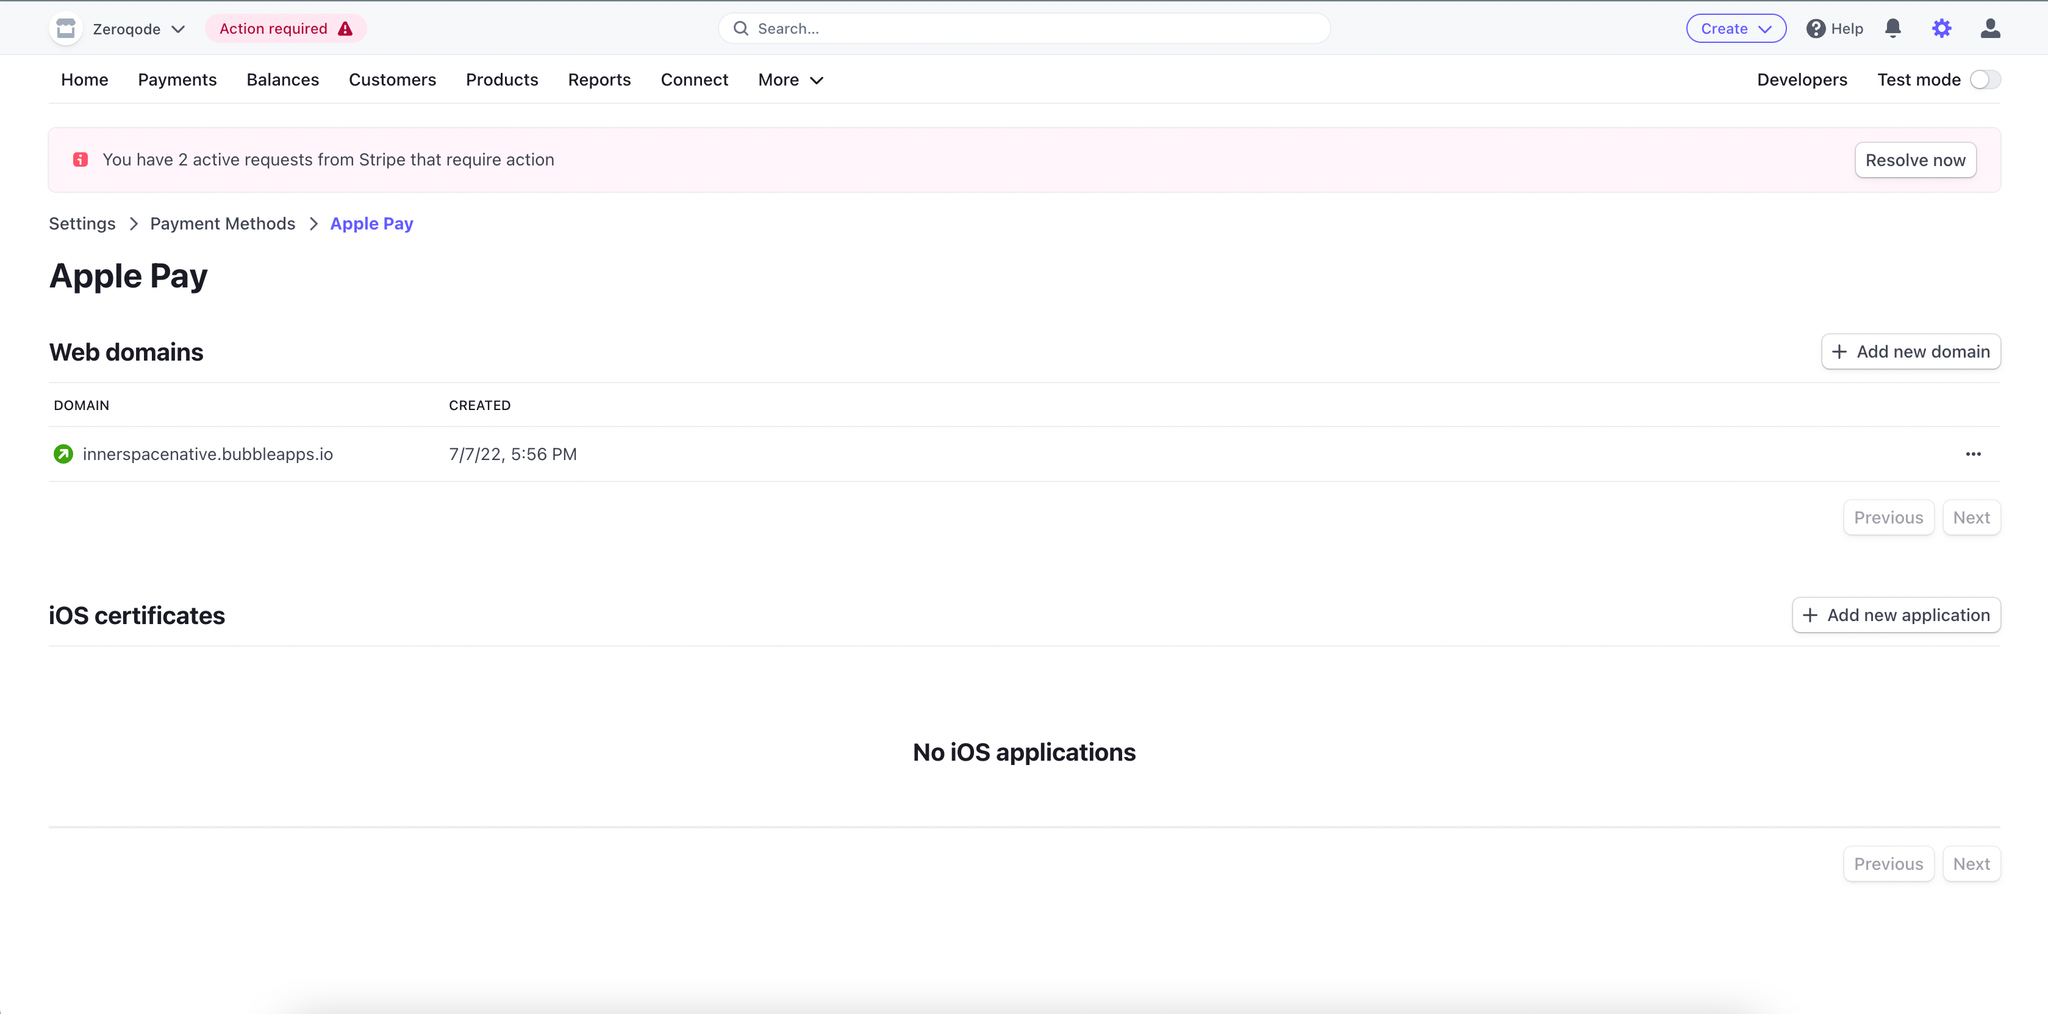Click the Action required warning badge

coord(286,29)
